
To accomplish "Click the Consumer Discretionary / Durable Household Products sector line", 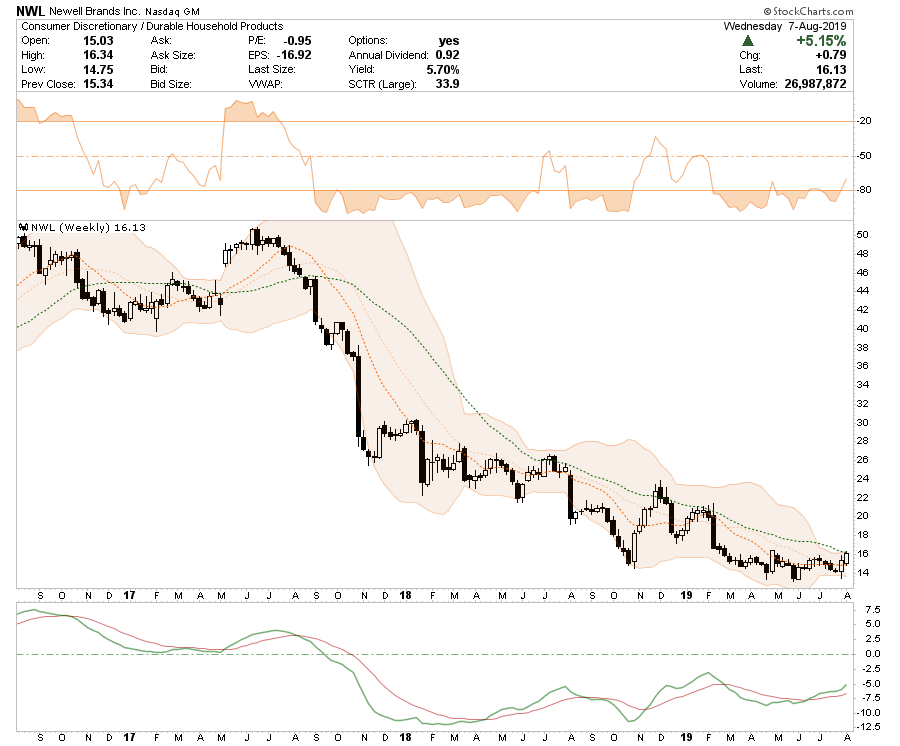I will click(x=152, y=26).
